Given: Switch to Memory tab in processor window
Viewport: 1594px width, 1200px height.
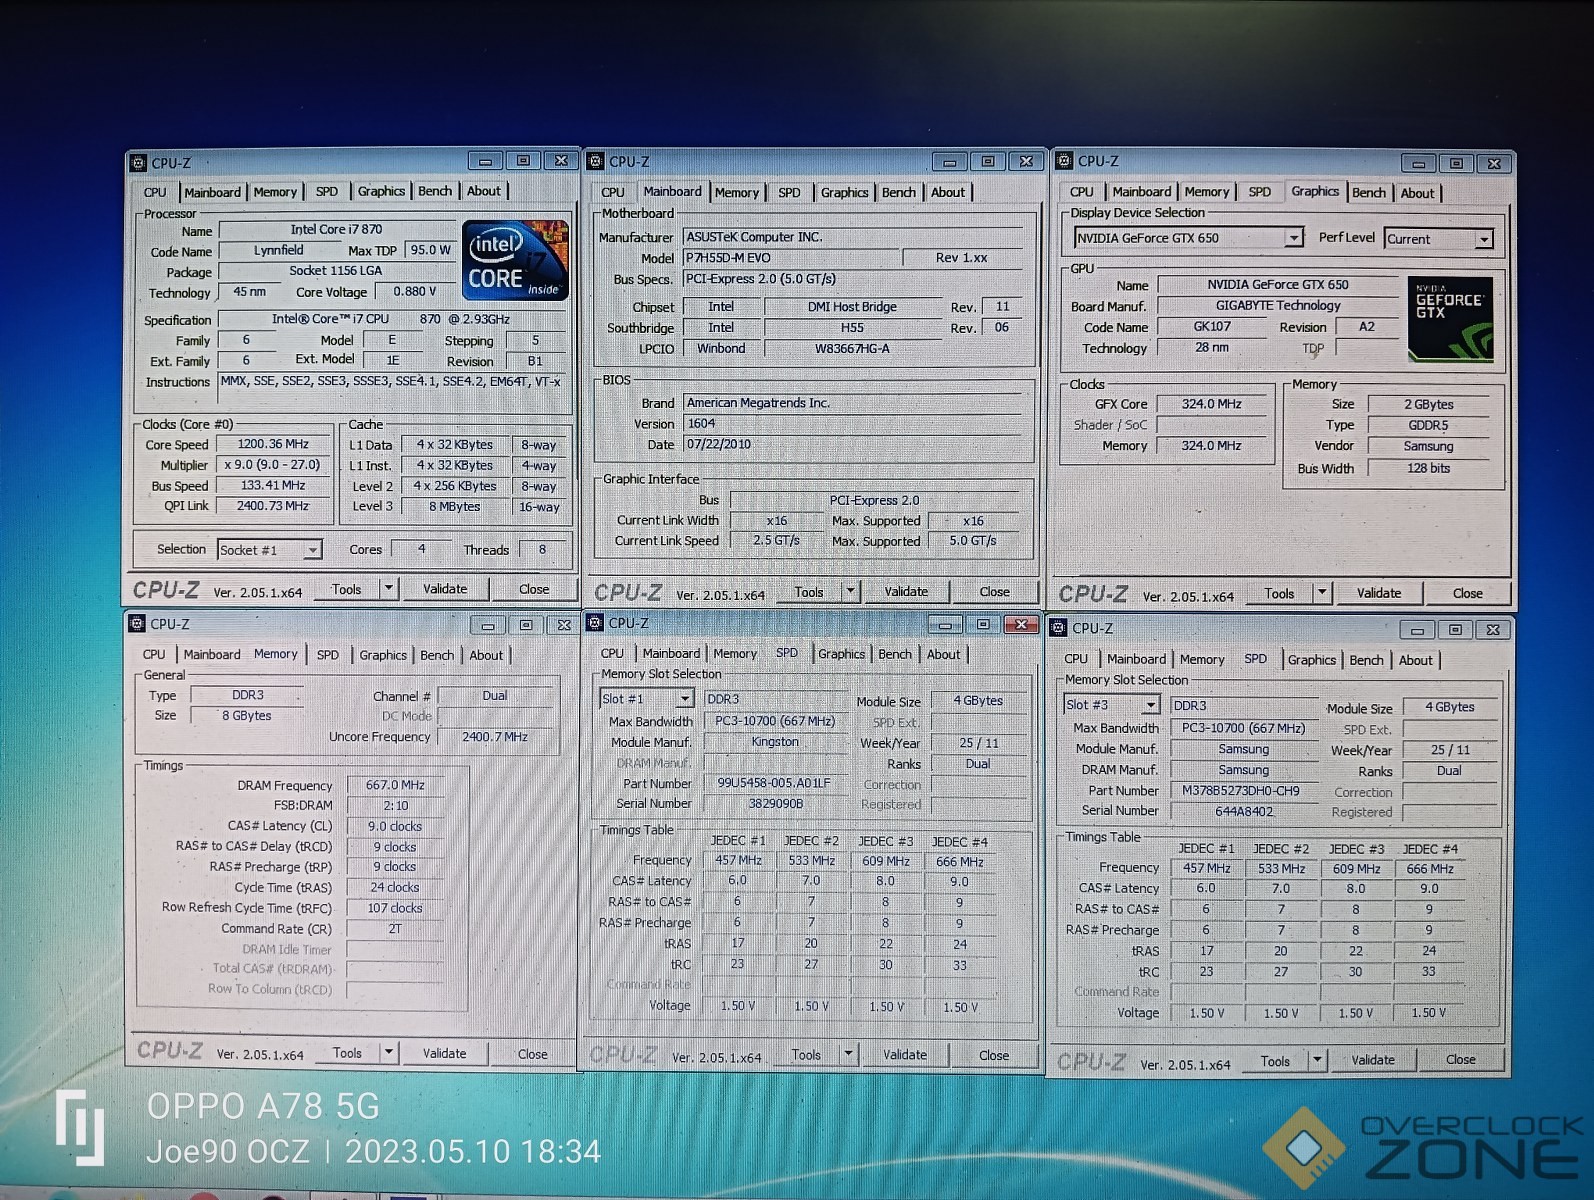Looking at the screenshot, I should pos(275,192).
